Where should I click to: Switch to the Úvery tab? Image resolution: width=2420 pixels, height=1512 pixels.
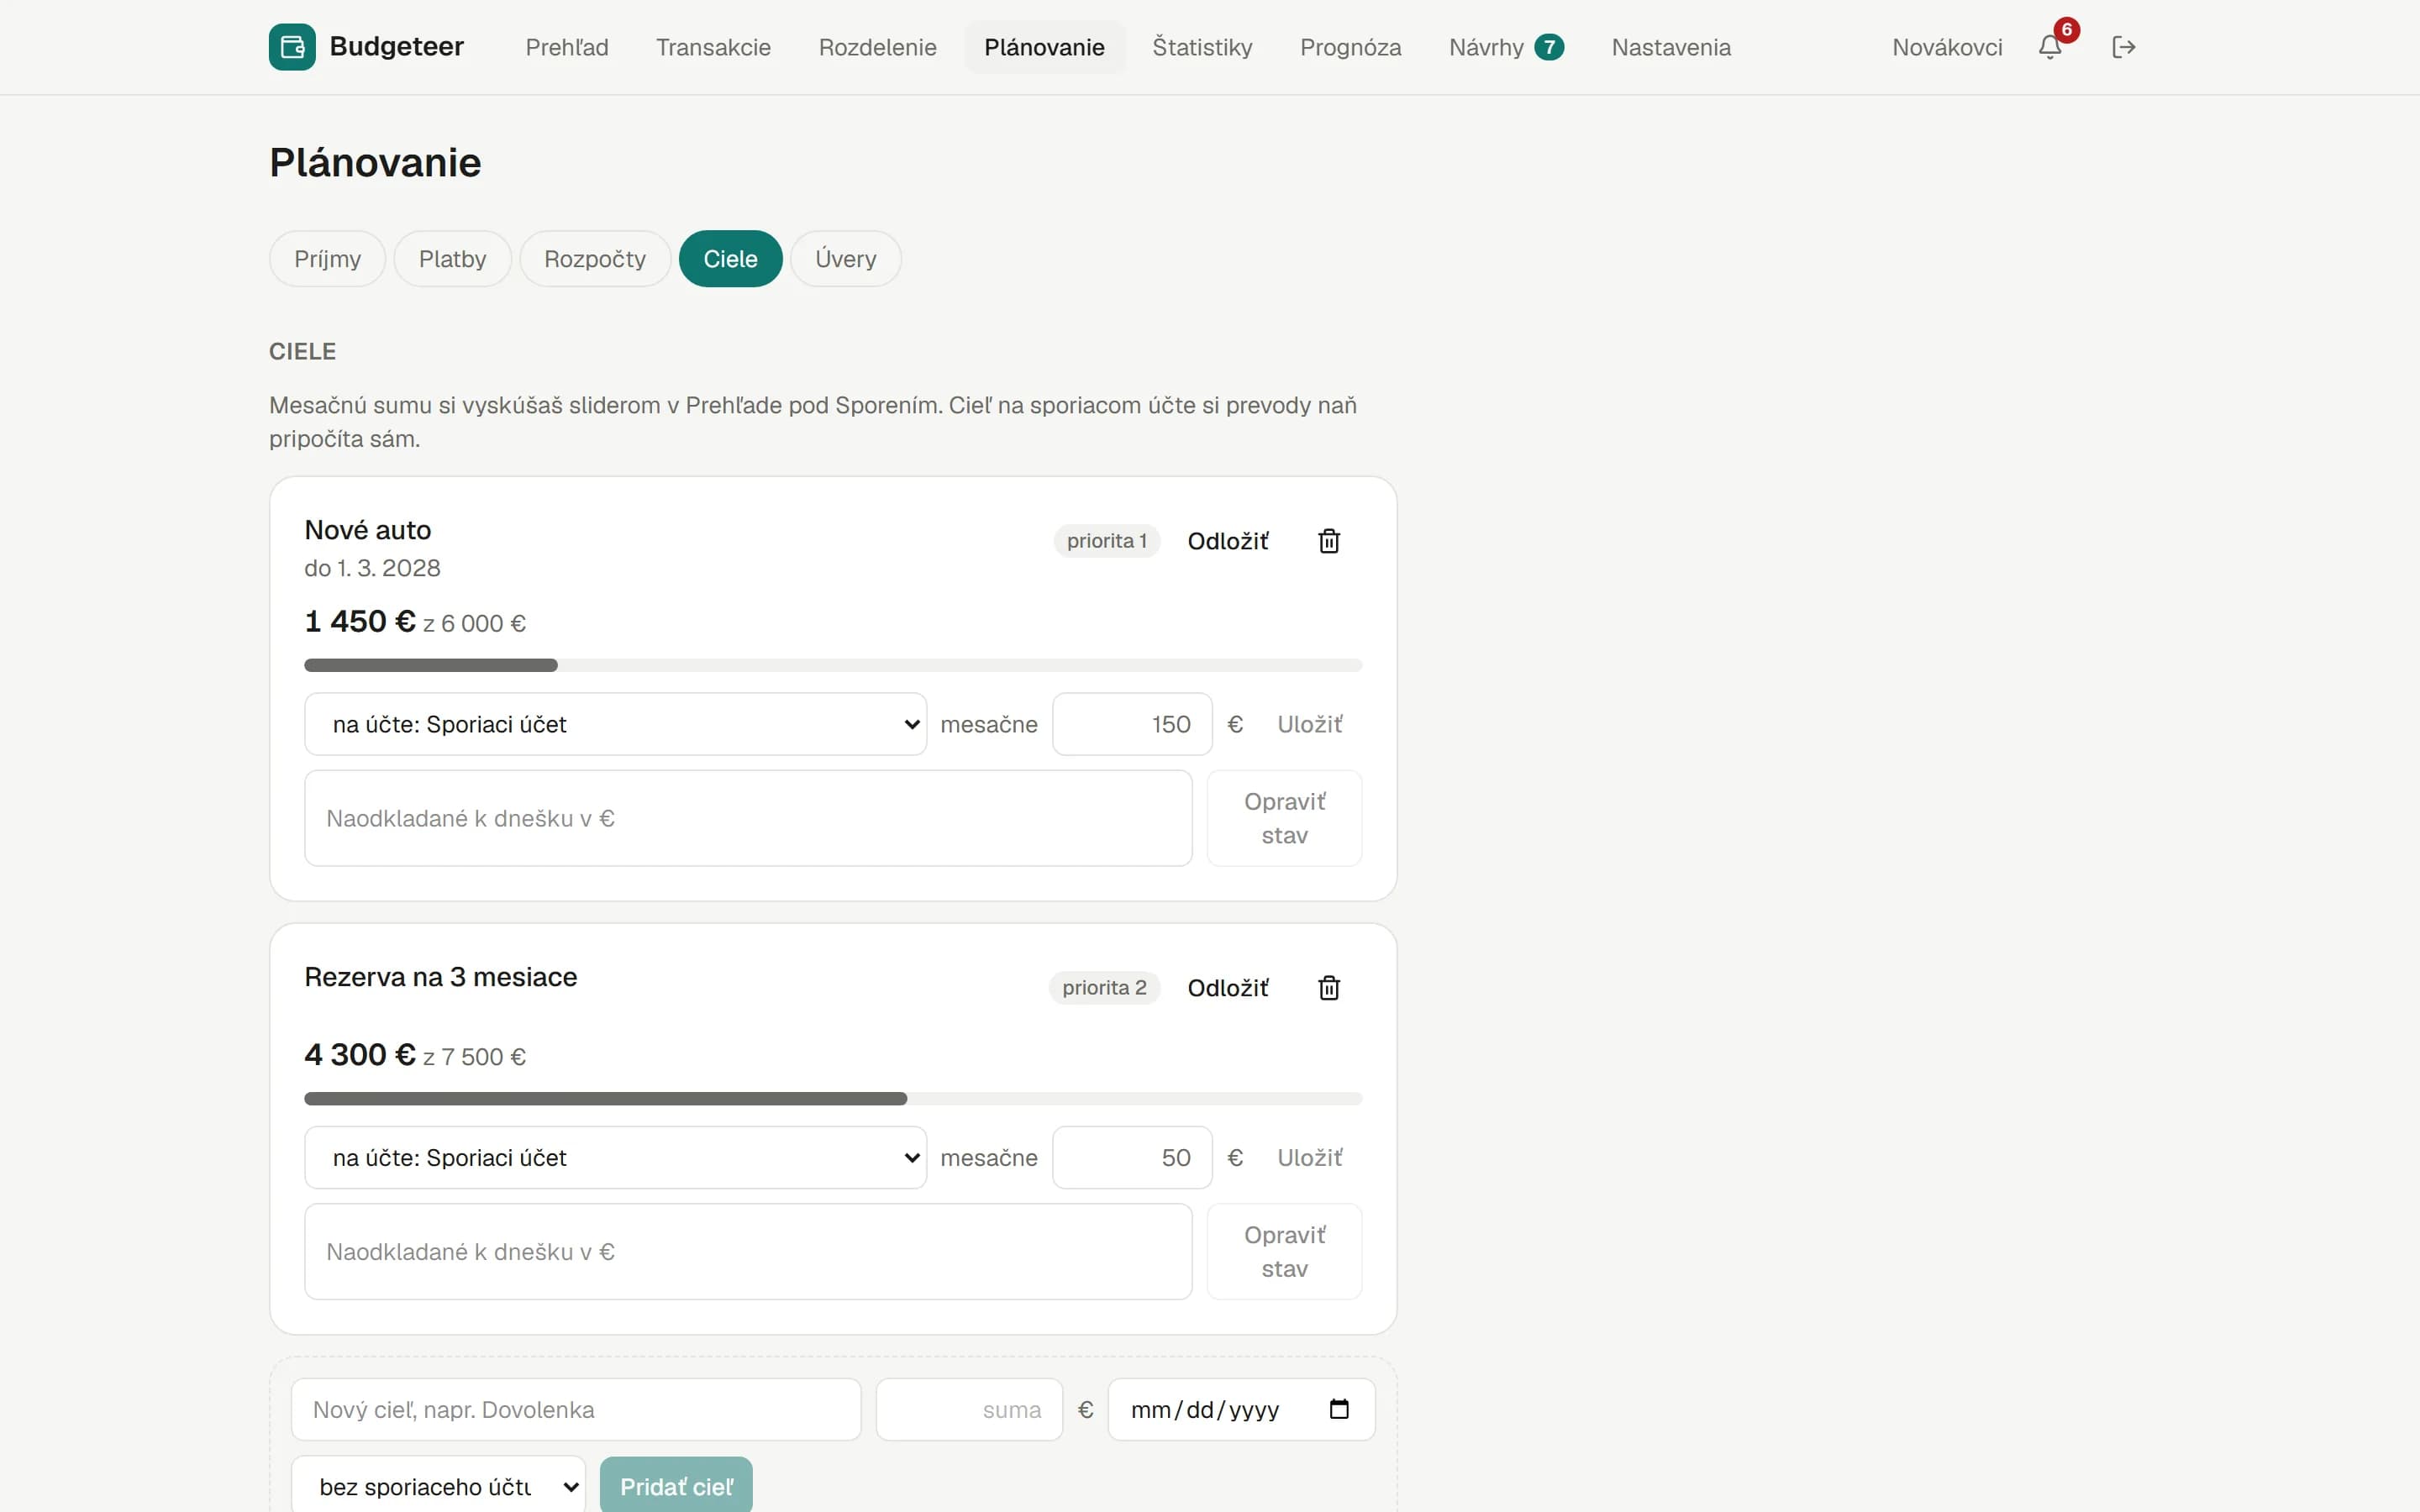pos(845,259)
